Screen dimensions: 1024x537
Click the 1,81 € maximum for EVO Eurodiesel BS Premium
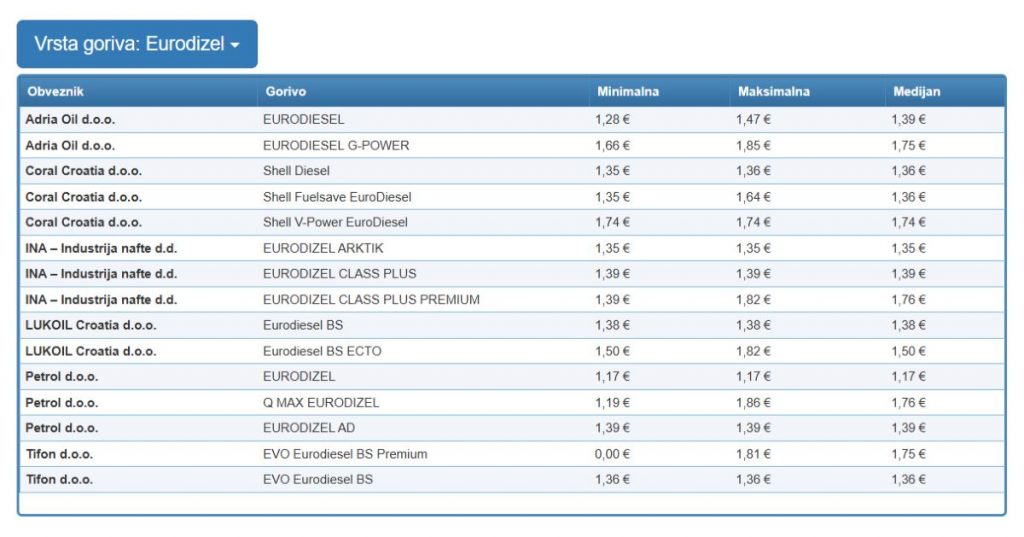tap(753, 454)
